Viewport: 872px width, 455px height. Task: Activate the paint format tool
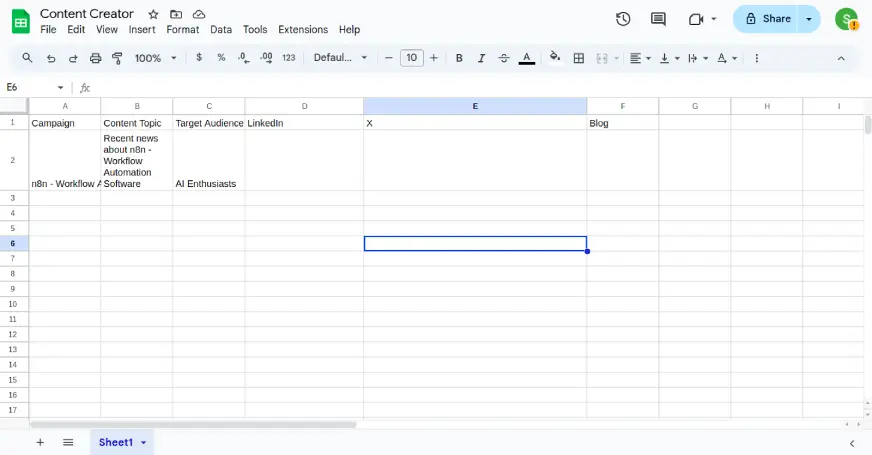117,58
